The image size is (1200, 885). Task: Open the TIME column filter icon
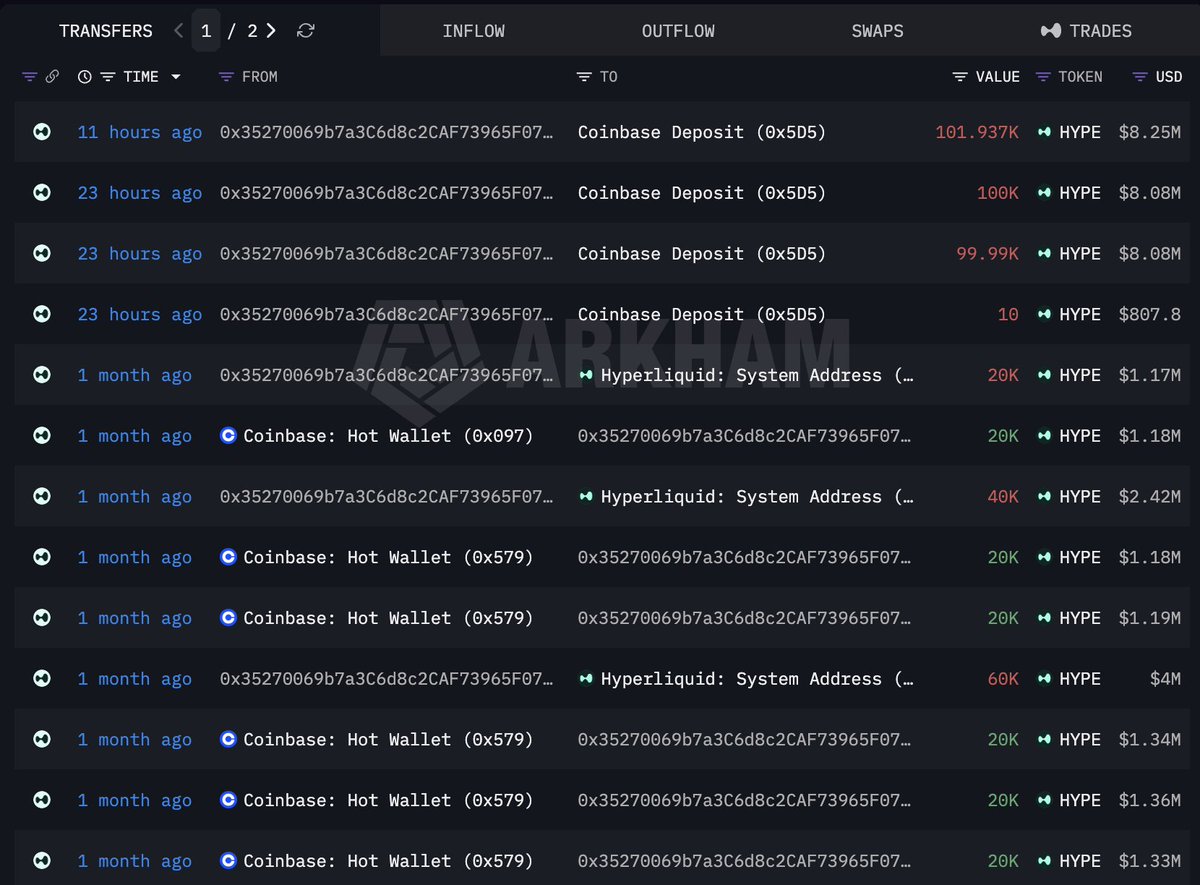pos(108,77)
